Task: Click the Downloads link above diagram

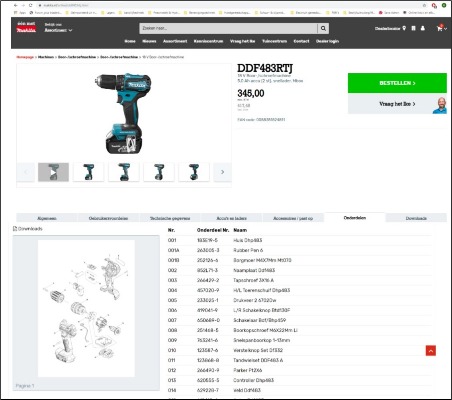Action: [x=28, y=229]
